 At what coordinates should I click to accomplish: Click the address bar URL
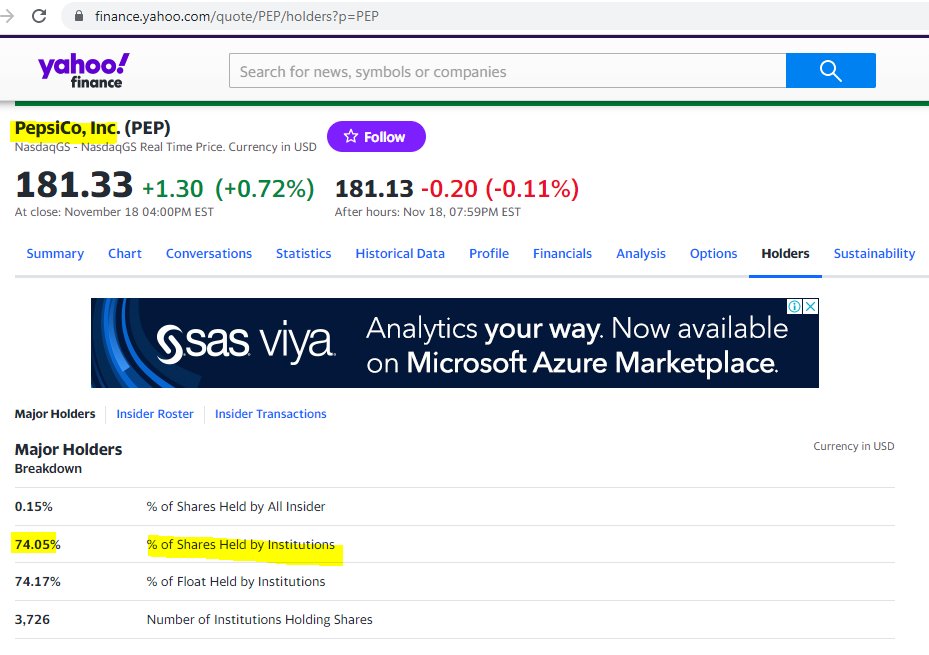(237, 16)
